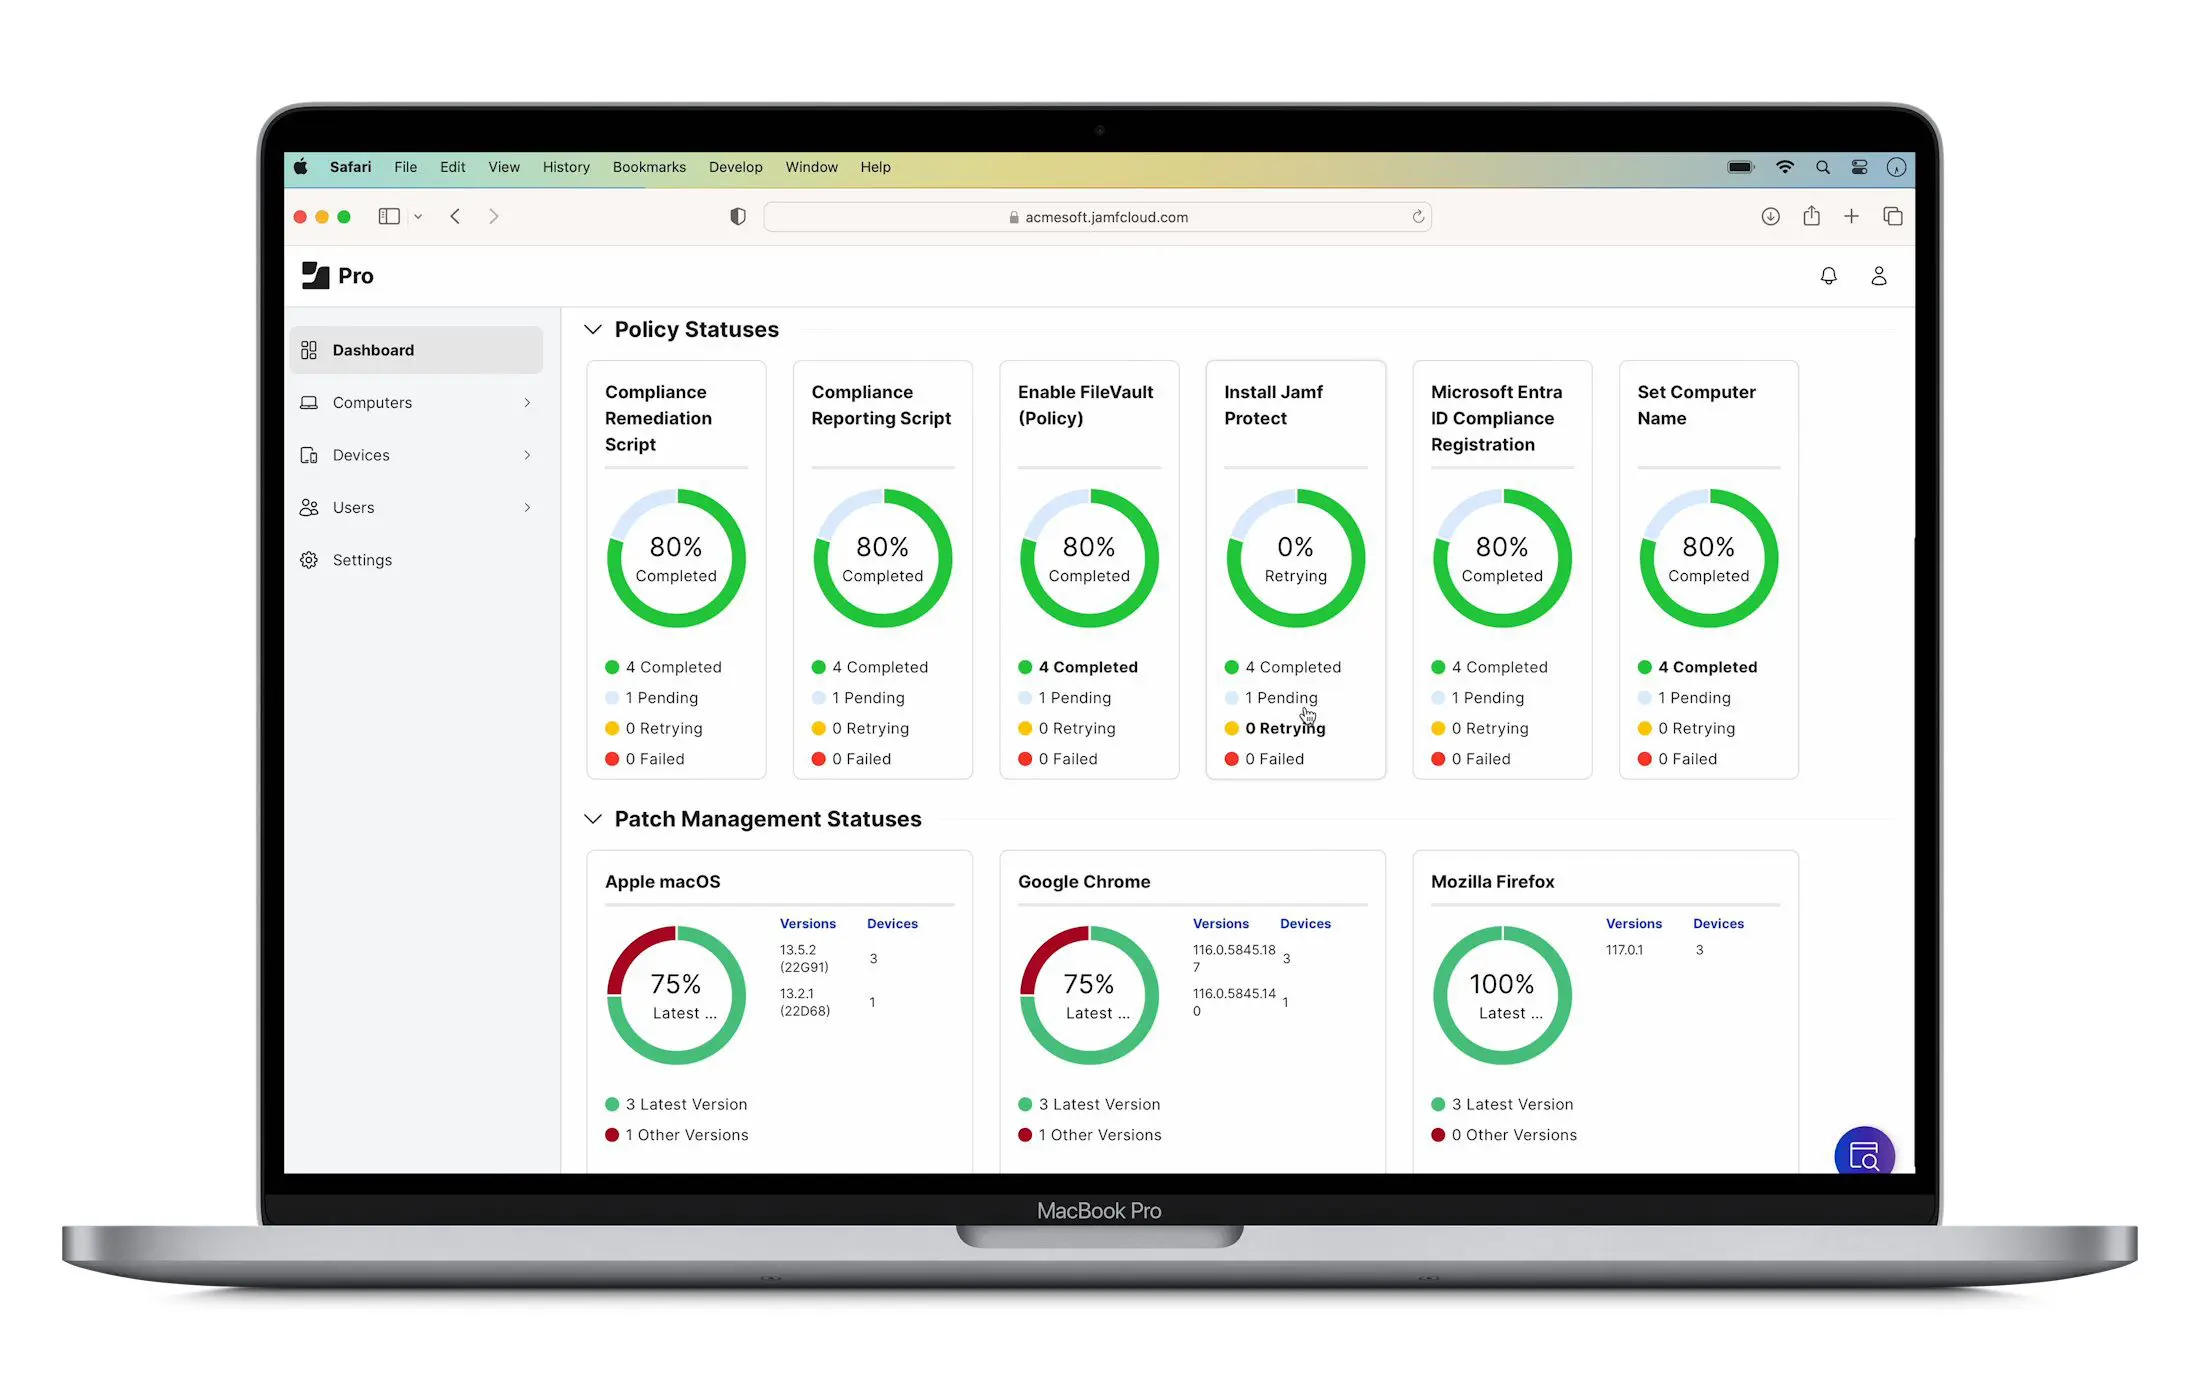Viewport: 2200px width, 1390px height.
Task: Click the acmesoft.jamfcloud.com address bar
Action: coord(1097,217)
